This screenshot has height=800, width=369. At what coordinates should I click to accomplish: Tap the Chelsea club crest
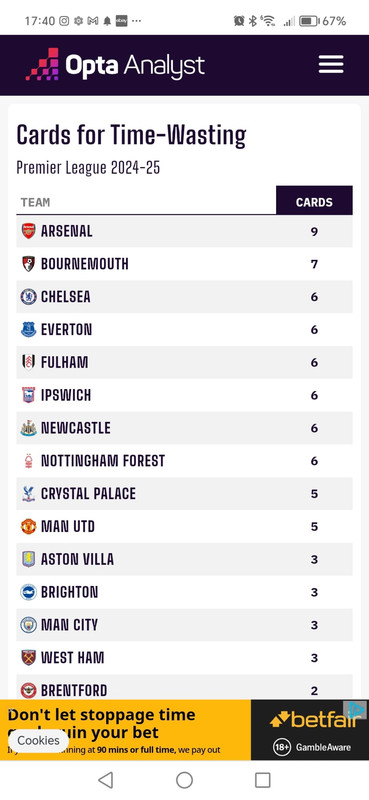(x=29, y=296)
